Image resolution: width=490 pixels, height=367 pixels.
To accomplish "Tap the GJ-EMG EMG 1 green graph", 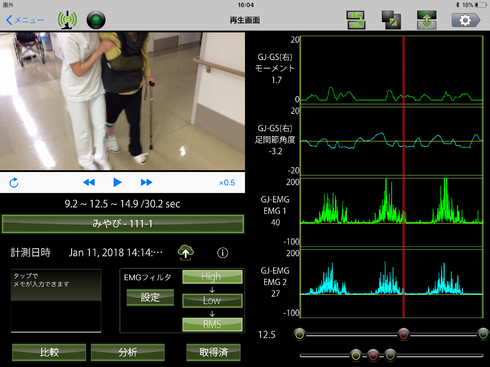I will (x=392, y=212).
